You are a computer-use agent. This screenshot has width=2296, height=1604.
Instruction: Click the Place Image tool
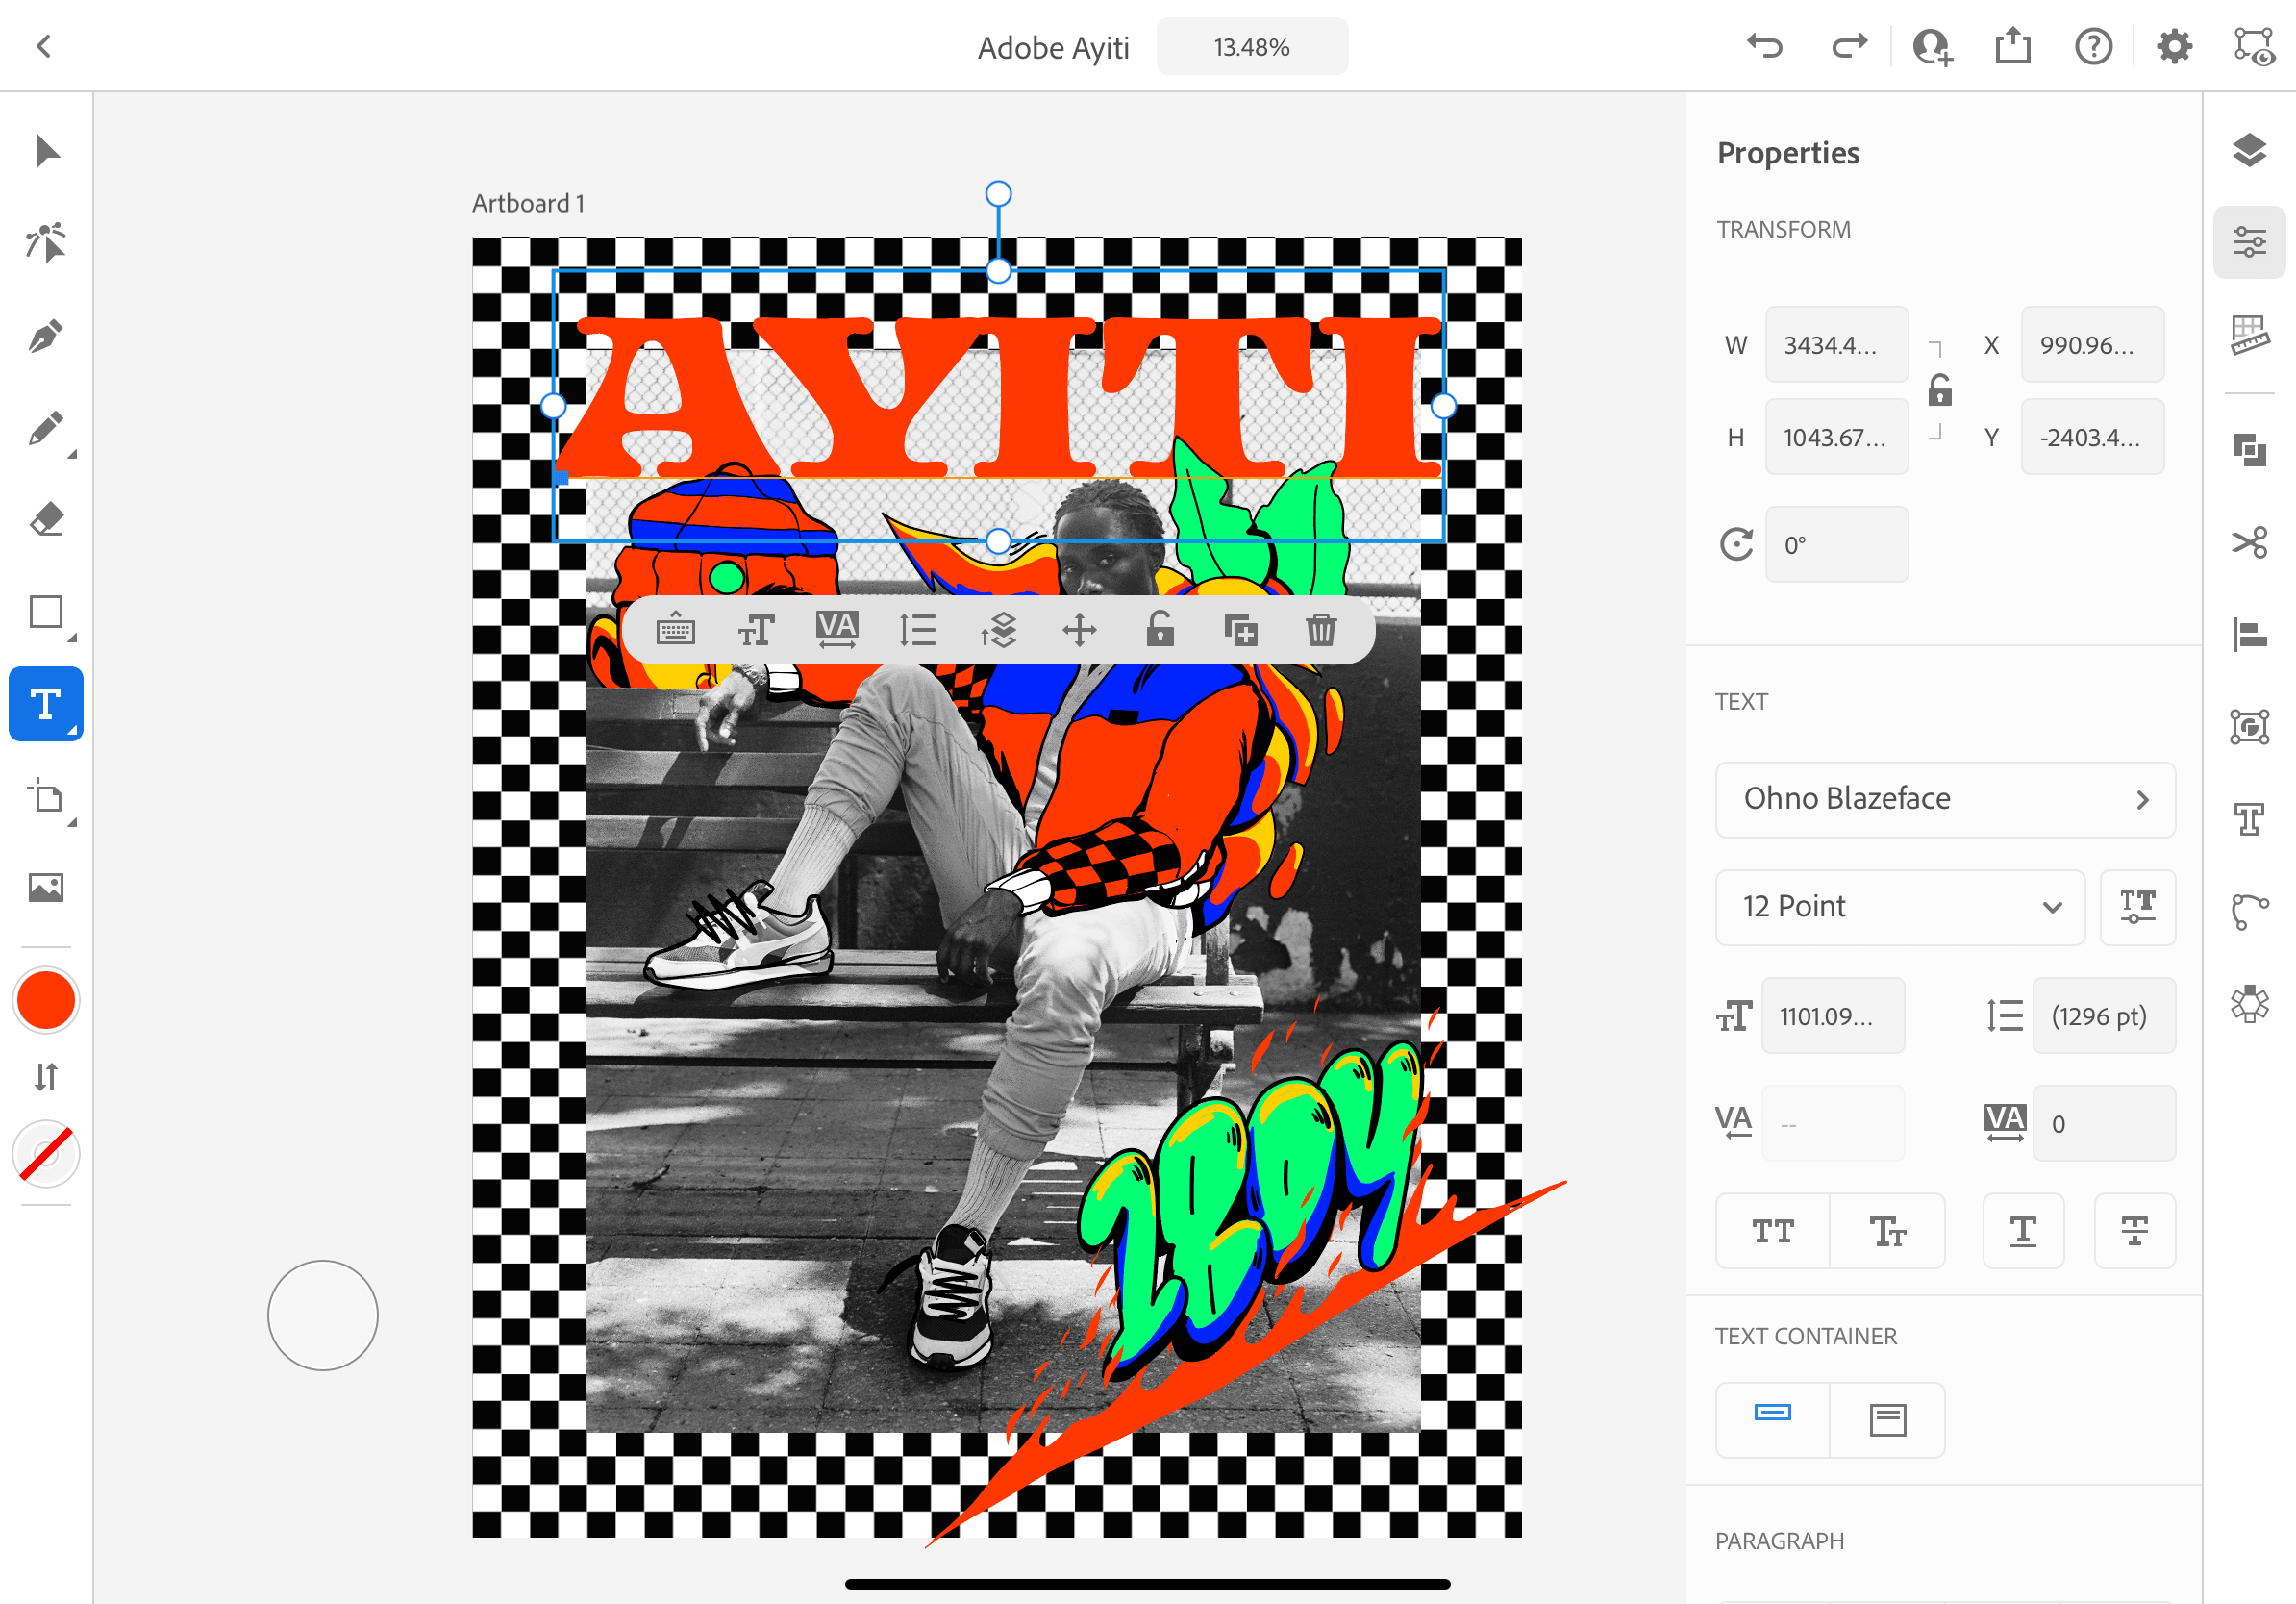coord(46,887)
